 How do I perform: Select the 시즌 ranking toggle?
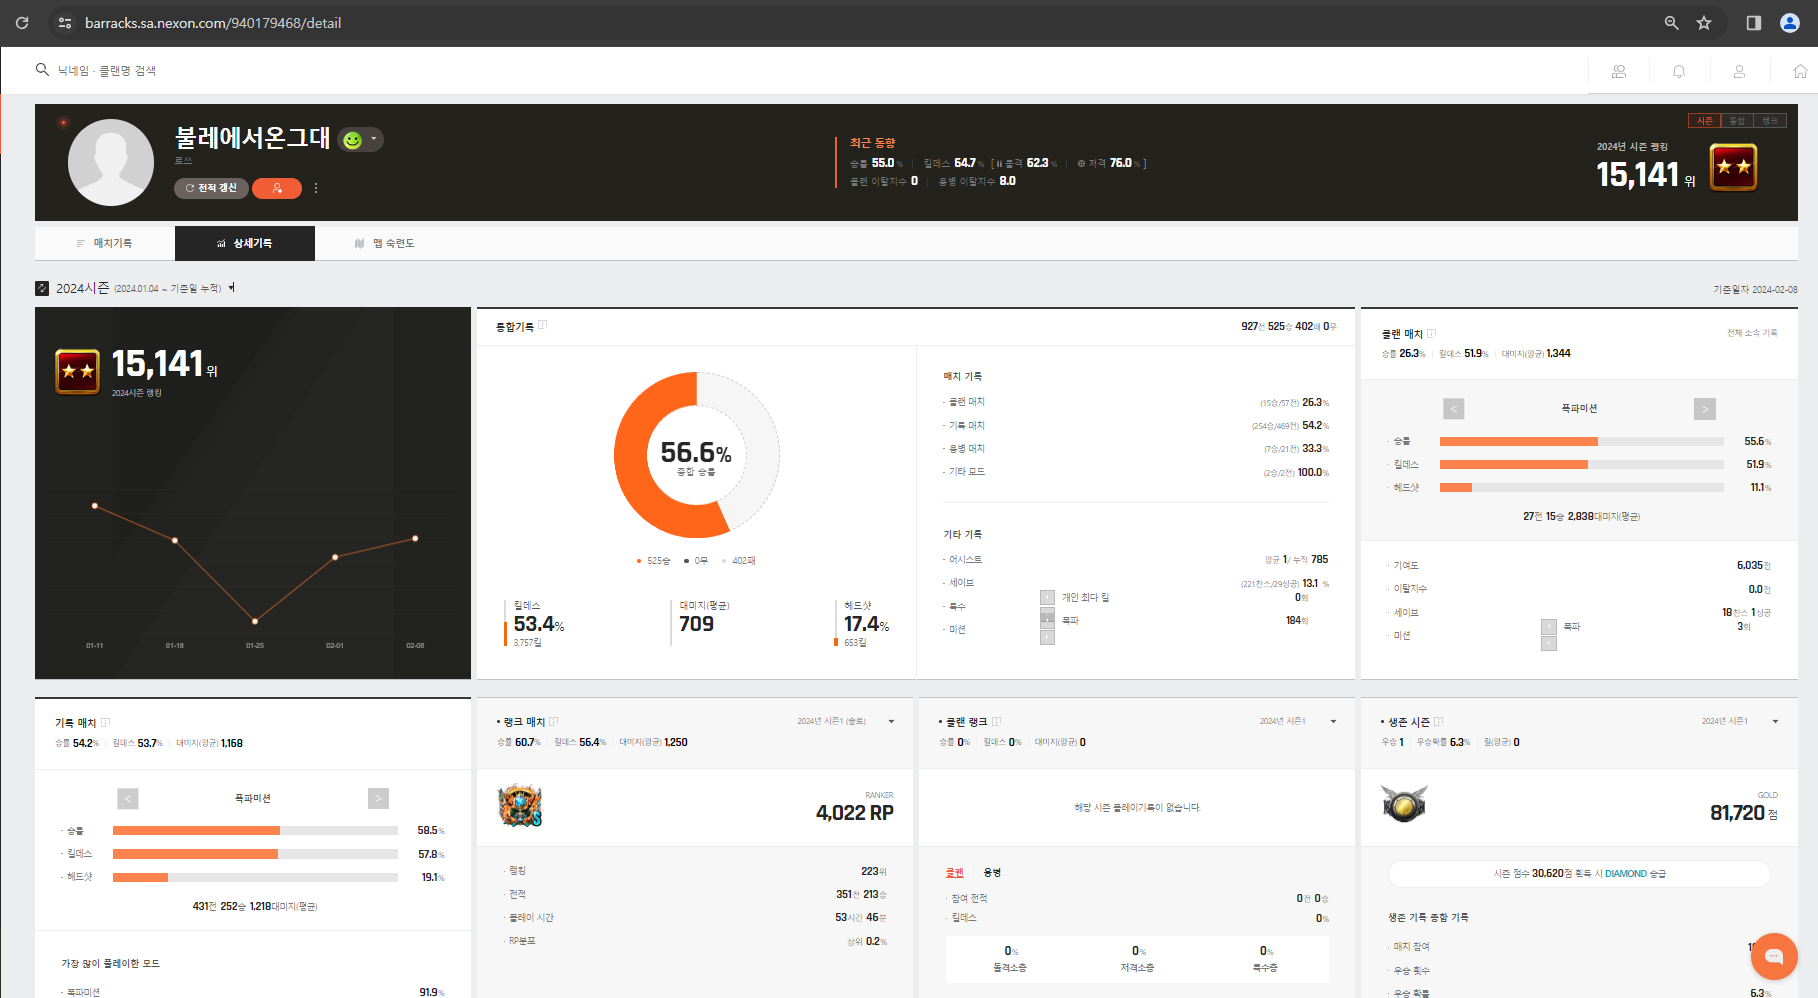[x=1704, y=121]
